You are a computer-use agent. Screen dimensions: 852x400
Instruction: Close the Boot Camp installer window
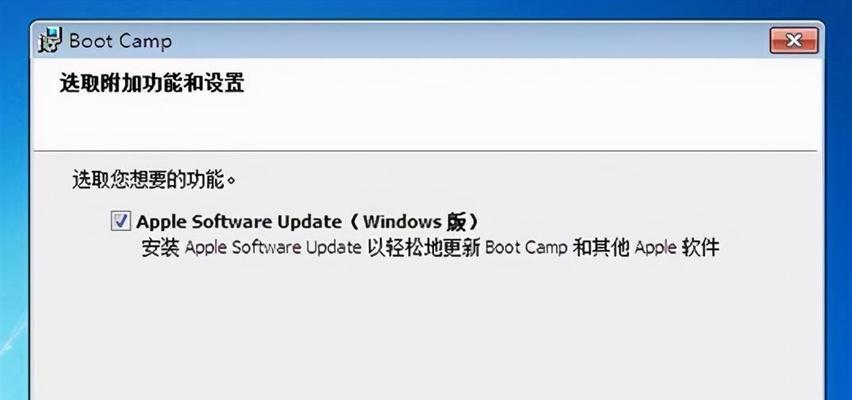point(793,40)
